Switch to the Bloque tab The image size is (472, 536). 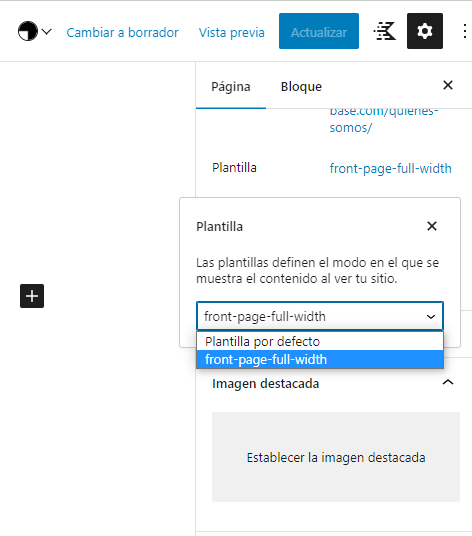(301, 87)
